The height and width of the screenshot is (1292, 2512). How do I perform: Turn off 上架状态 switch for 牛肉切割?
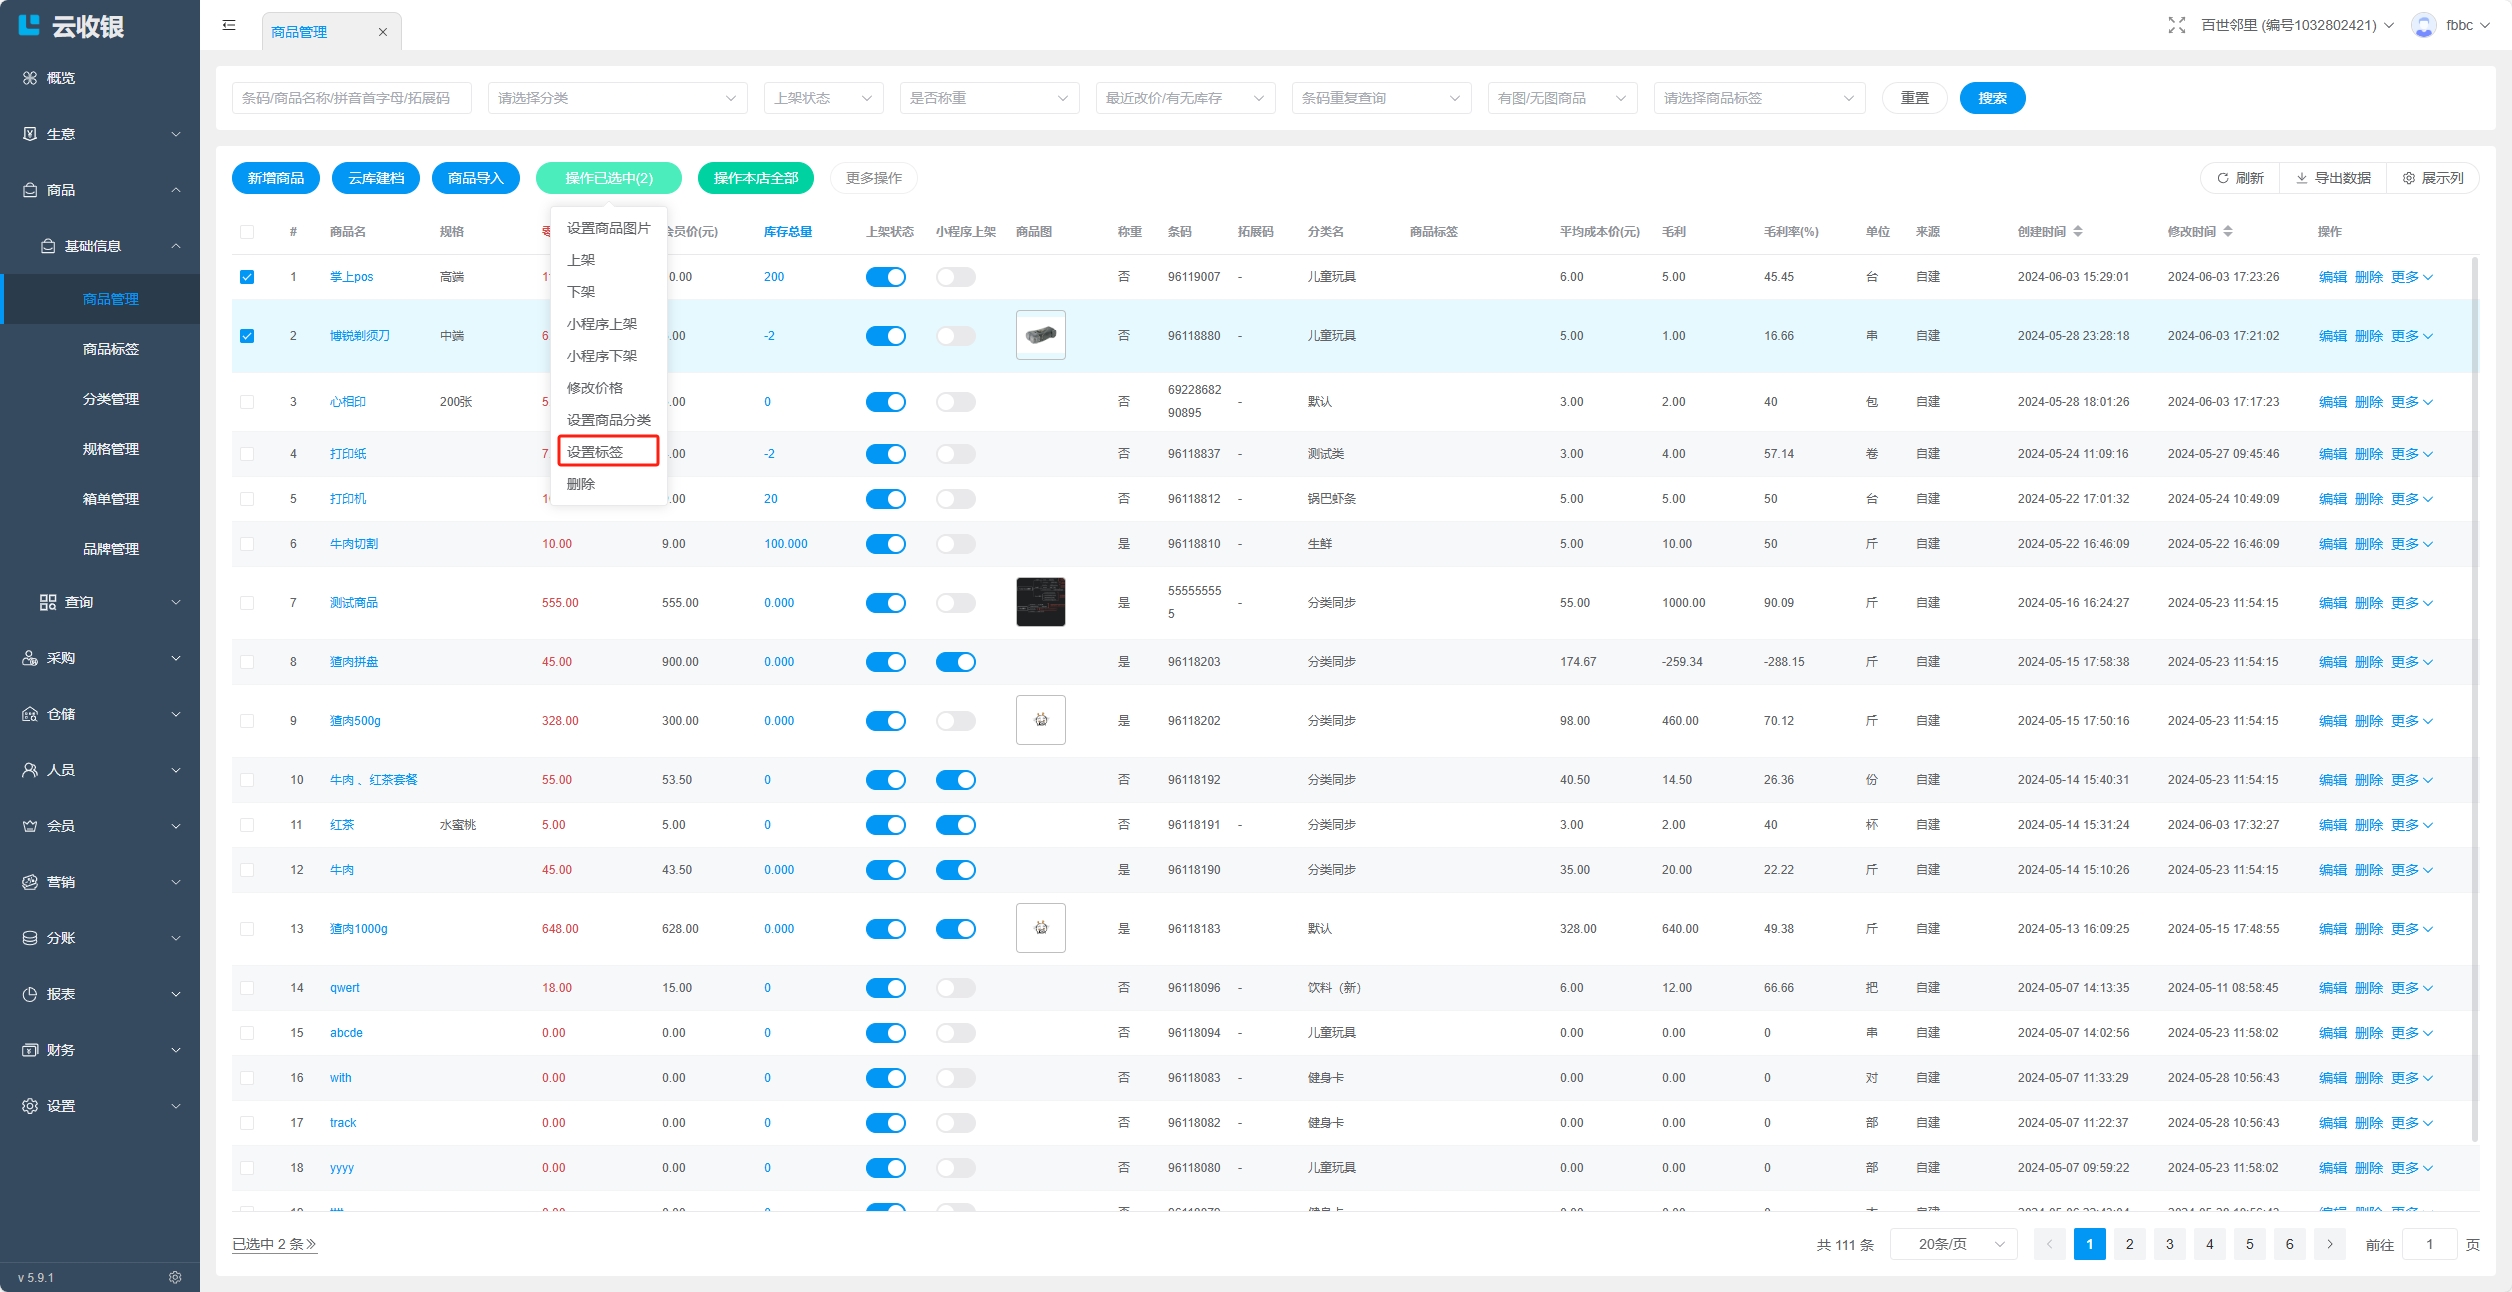[885, 544]
